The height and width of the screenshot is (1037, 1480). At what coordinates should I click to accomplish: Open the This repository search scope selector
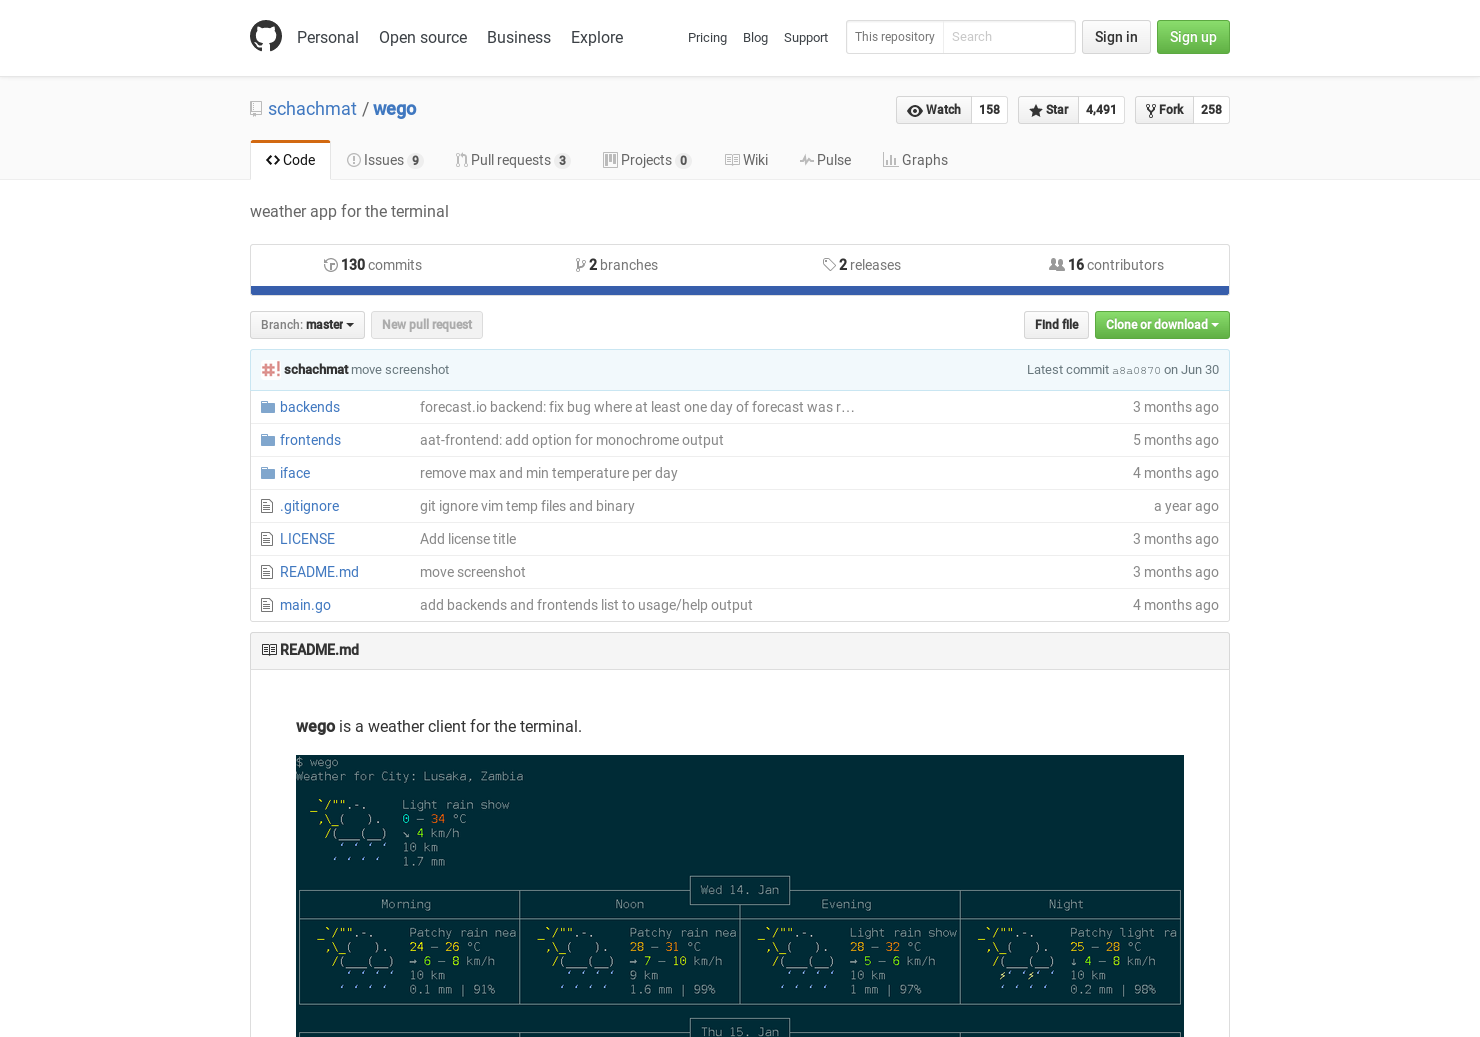895,37
